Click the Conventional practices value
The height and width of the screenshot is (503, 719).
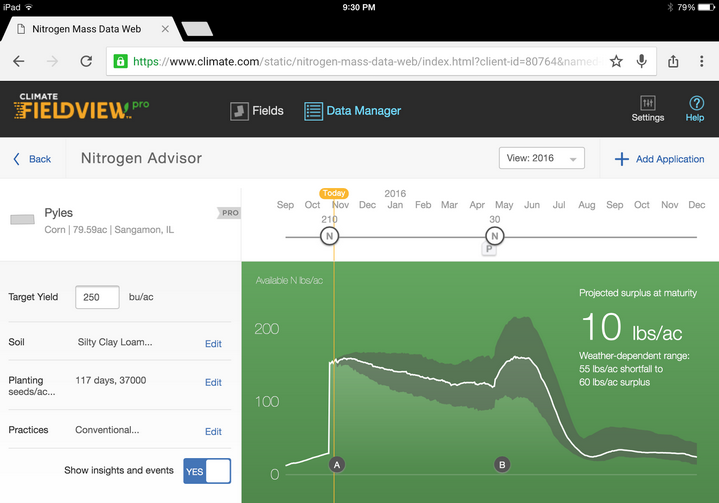[x=107, y=430]
